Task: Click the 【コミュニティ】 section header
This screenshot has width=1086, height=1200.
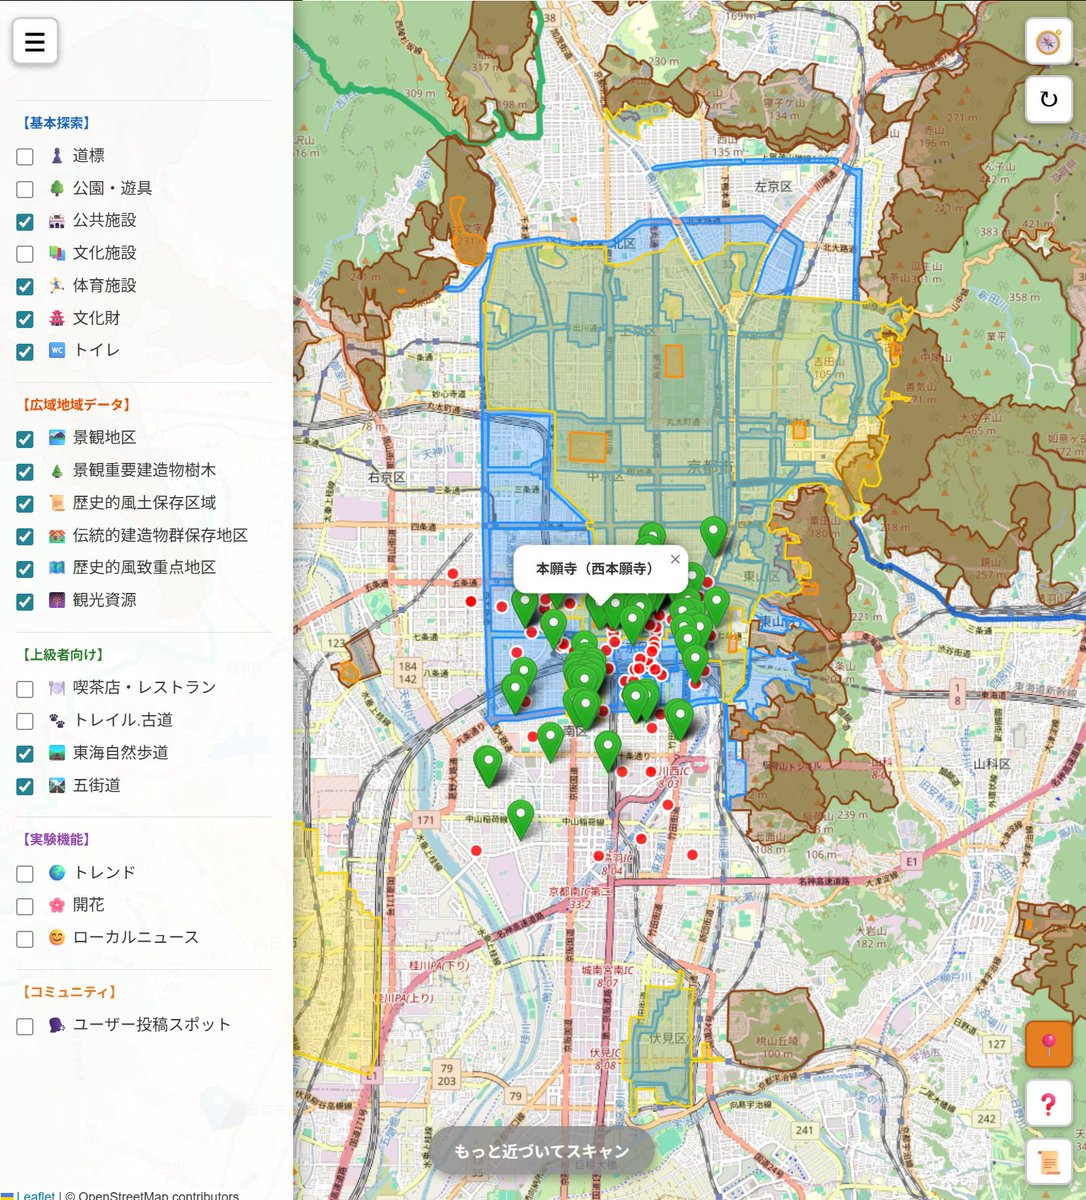Action: click(x=68, y=992)
